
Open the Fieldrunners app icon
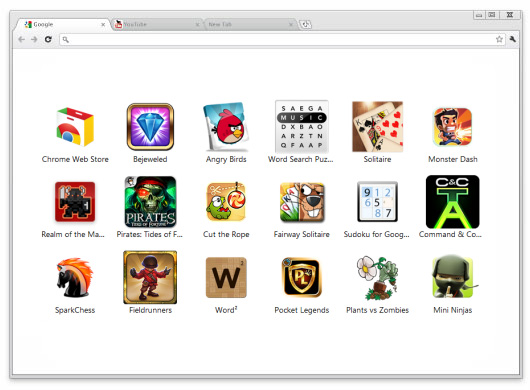[150, 277]
